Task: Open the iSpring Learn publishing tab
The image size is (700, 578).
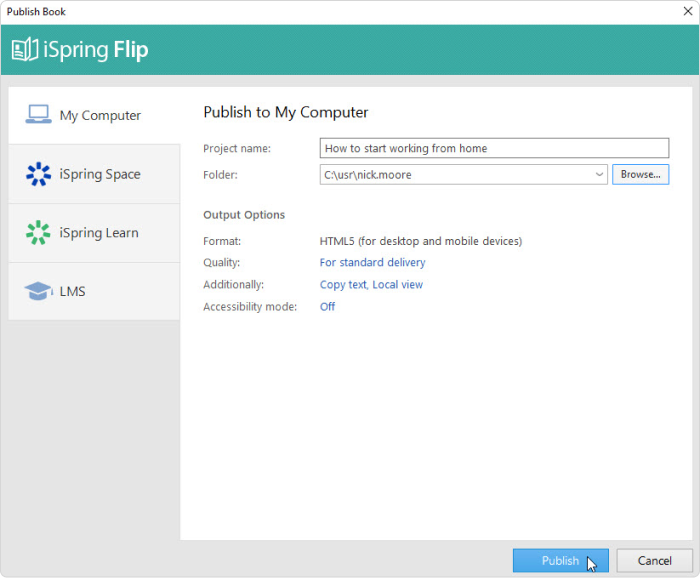Action: [99, 233]
